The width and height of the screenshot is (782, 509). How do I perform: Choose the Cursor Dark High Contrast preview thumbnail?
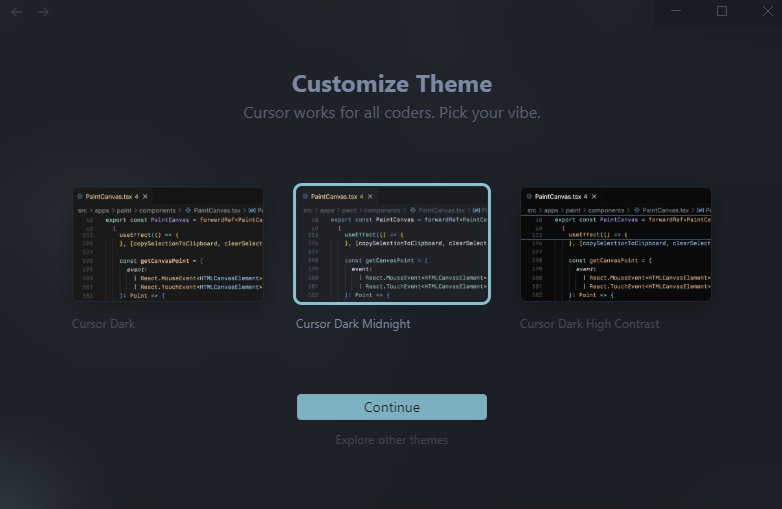pyautogui.click(x=615, y=244)
